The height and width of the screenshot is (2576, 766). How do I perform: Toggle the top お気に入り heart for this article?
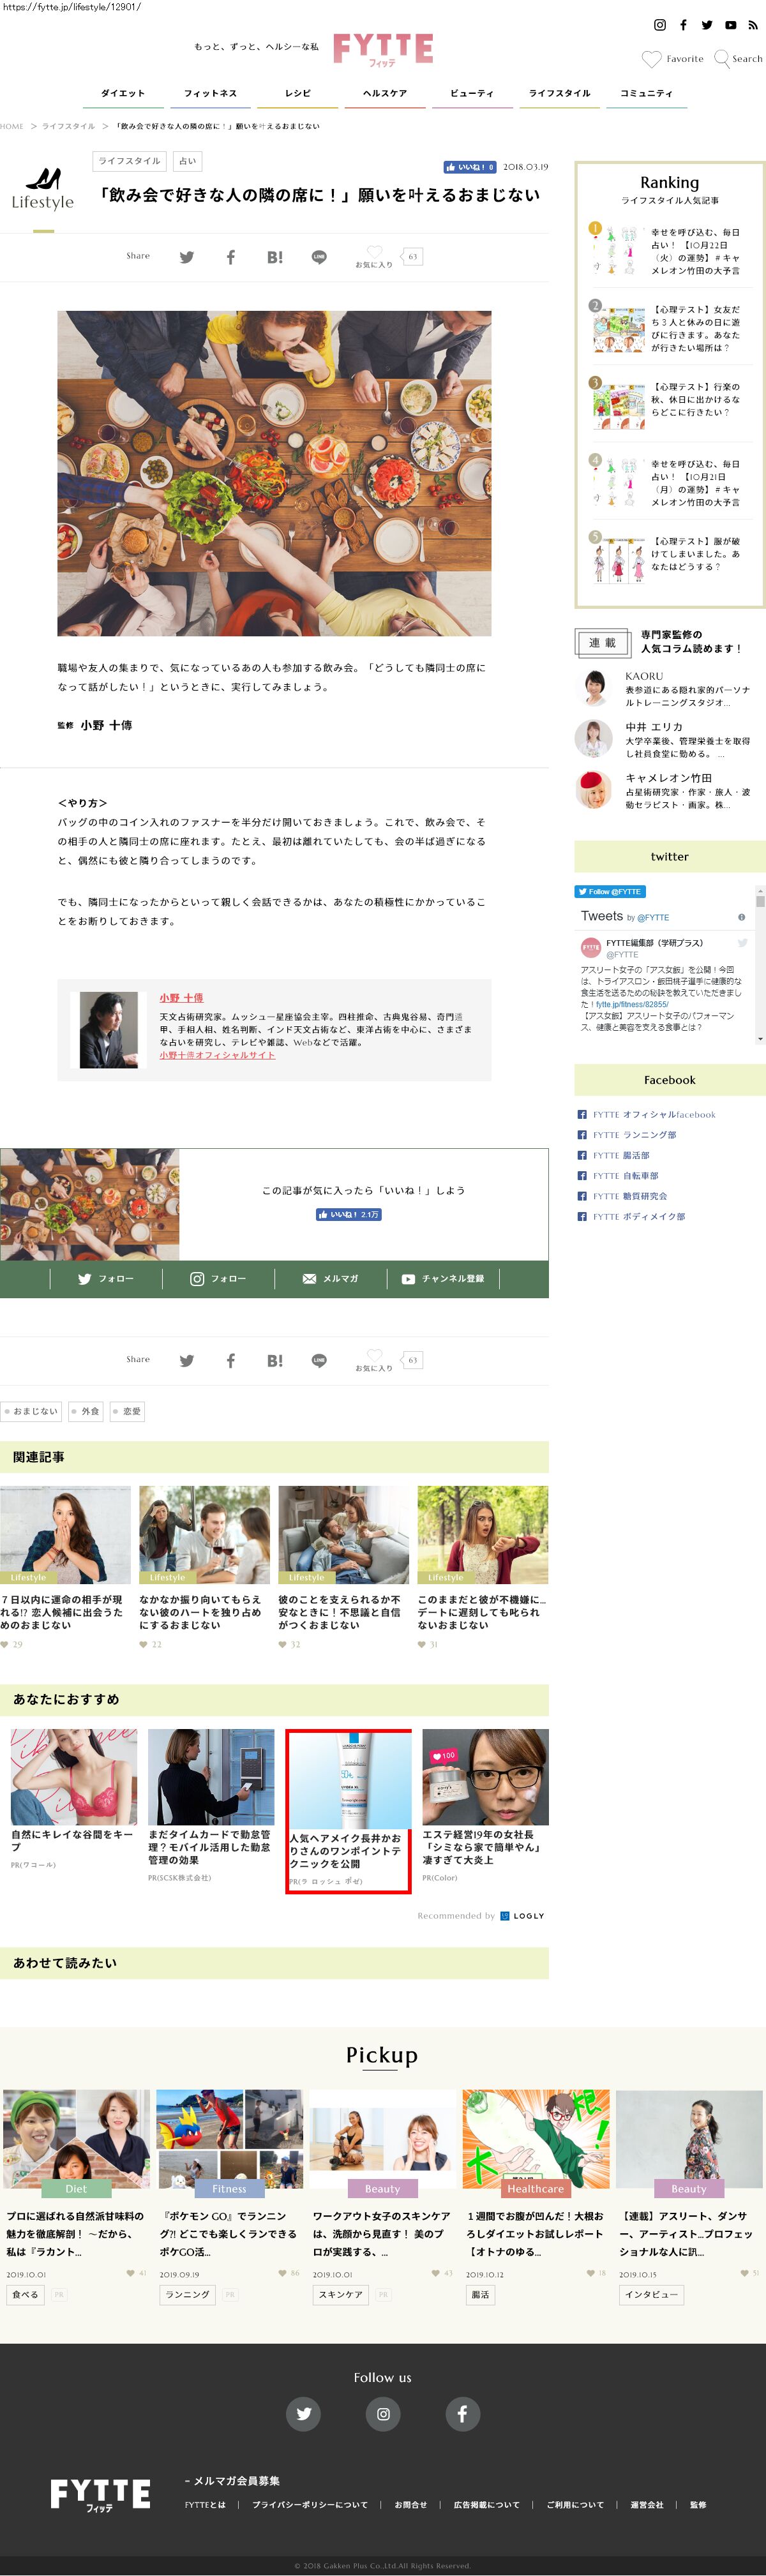[374, 253]
